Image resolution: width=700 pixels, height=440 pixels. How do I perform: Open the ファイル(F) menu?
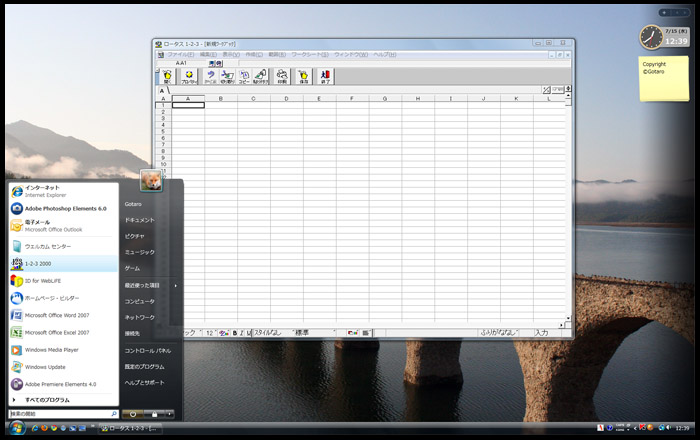181,54
